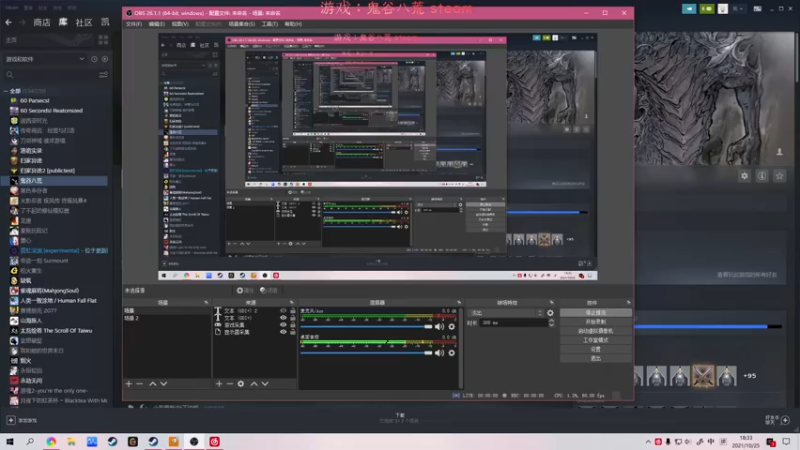Open OBS 文件(F) menu
This screenshot has width=800, height=450.
coord(134,24)
